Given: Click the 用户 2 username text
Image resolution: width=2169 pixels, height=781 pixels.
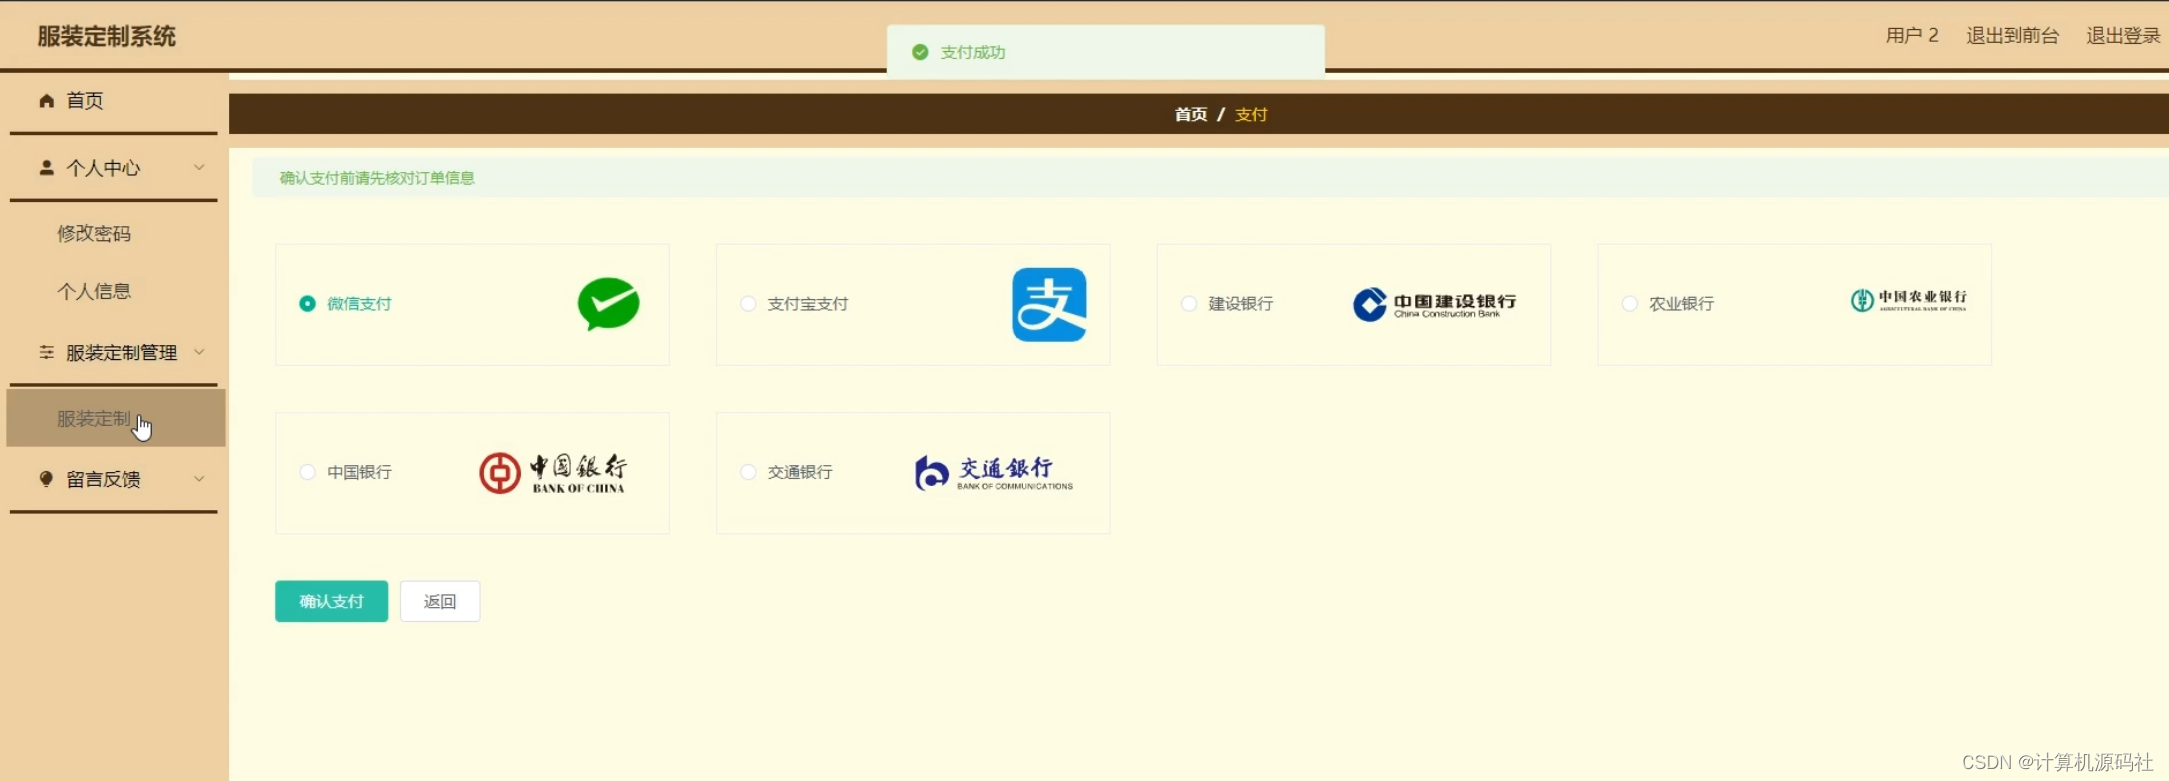Looking at the screenshot, I should [1912, 36].
